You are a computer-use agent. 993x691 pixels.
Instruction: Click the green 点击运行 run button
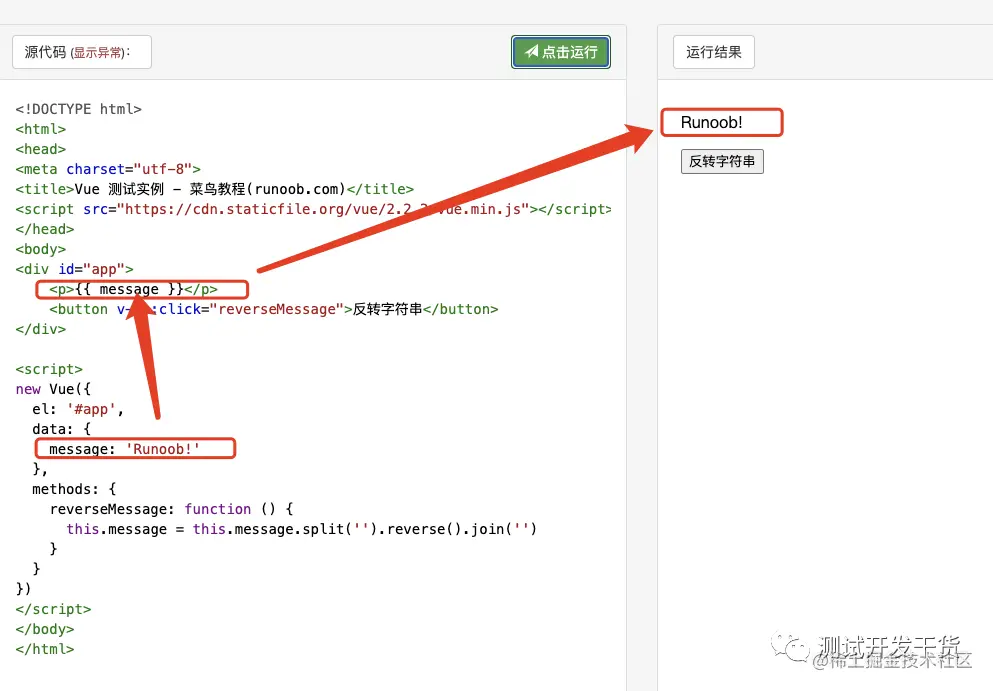coord(560,52)
